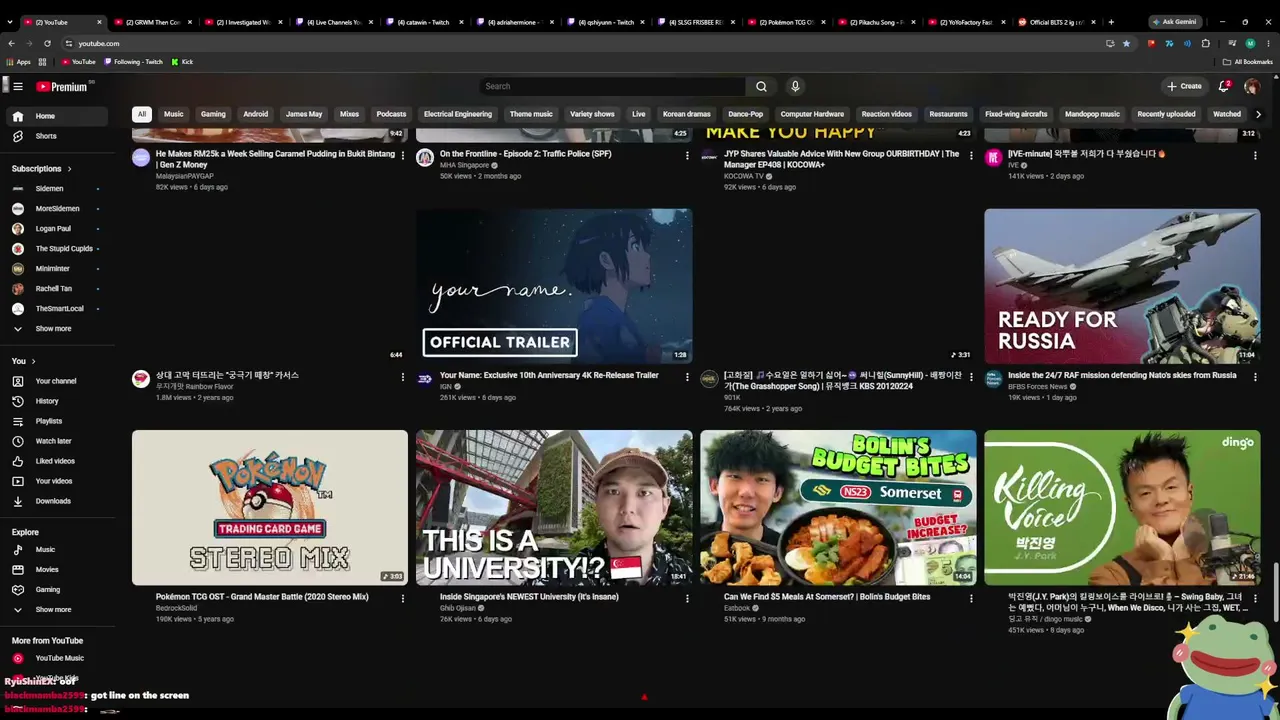Open the Logan Paul subscription channel
Screen dimensions: 1280x720
[x=56, y=228]
